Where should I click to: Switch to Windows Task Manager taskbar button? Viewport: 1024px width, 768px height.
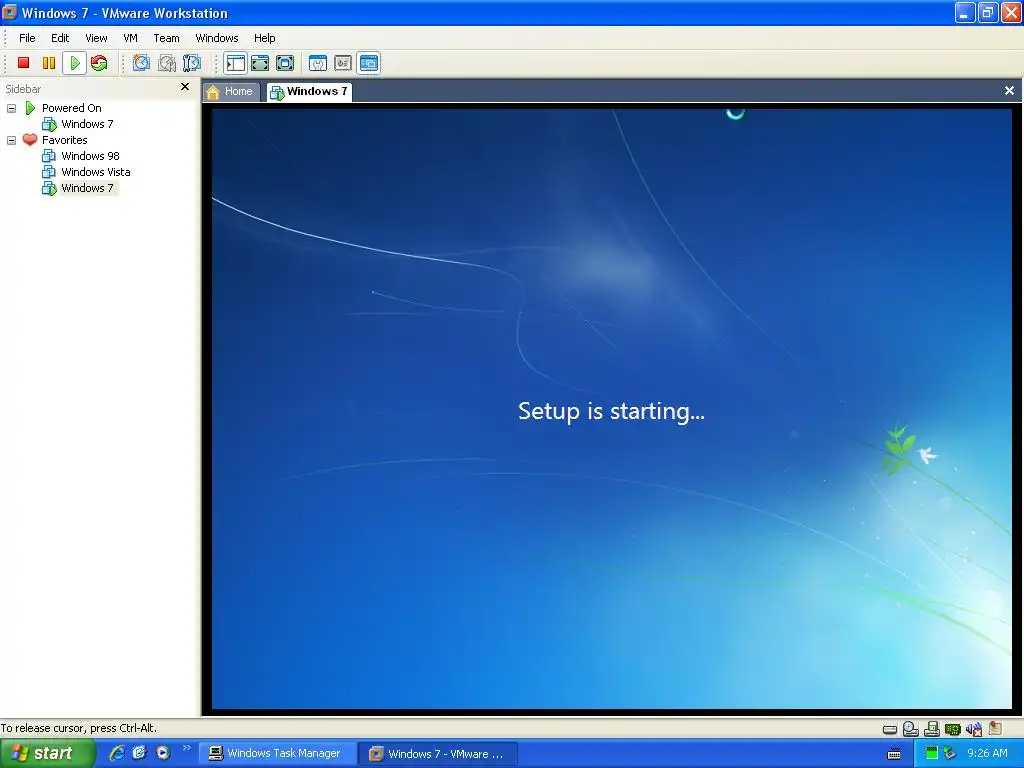pyautogui.click(x=278, y=754)
